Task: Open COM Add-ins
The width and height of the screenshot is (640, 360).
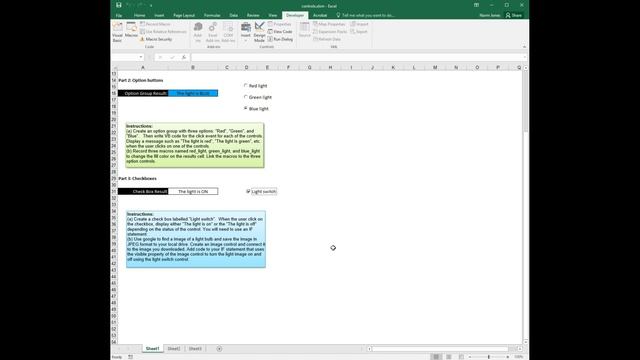Action: pos(228,32)
